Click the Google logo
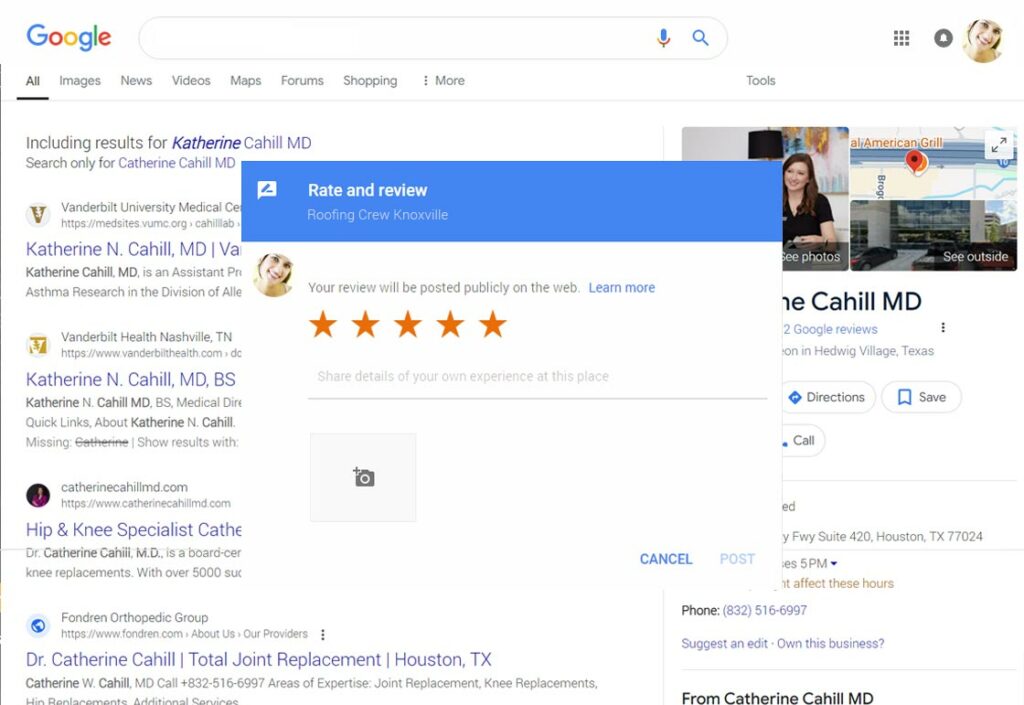 (69, 37)
